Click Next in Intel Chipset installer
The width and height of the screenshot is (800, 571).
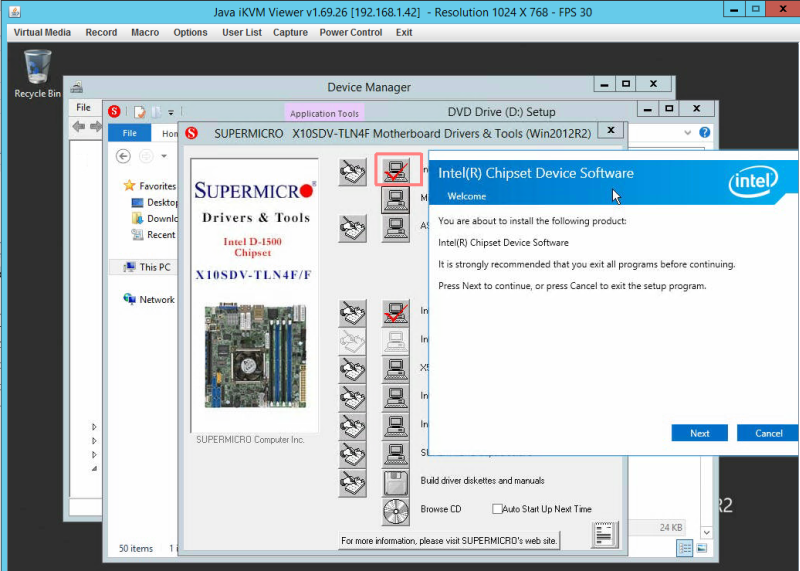tap(699, 433)
